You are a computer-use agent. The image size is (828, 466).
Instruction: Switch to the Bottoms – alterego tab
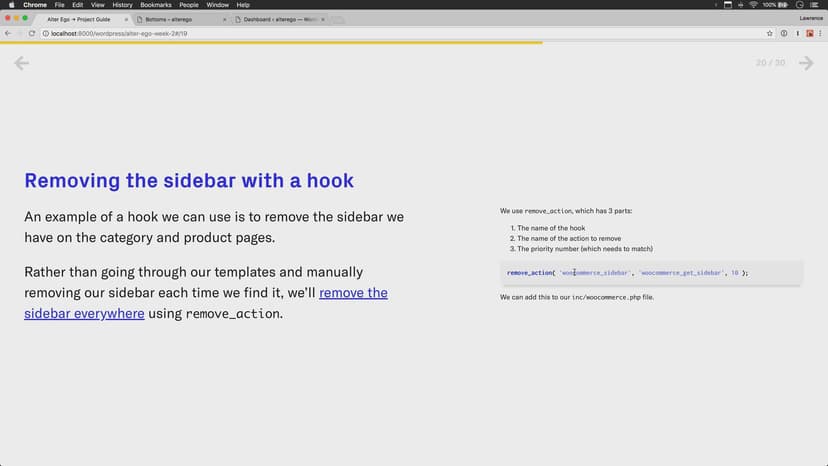tap(175, 19)
